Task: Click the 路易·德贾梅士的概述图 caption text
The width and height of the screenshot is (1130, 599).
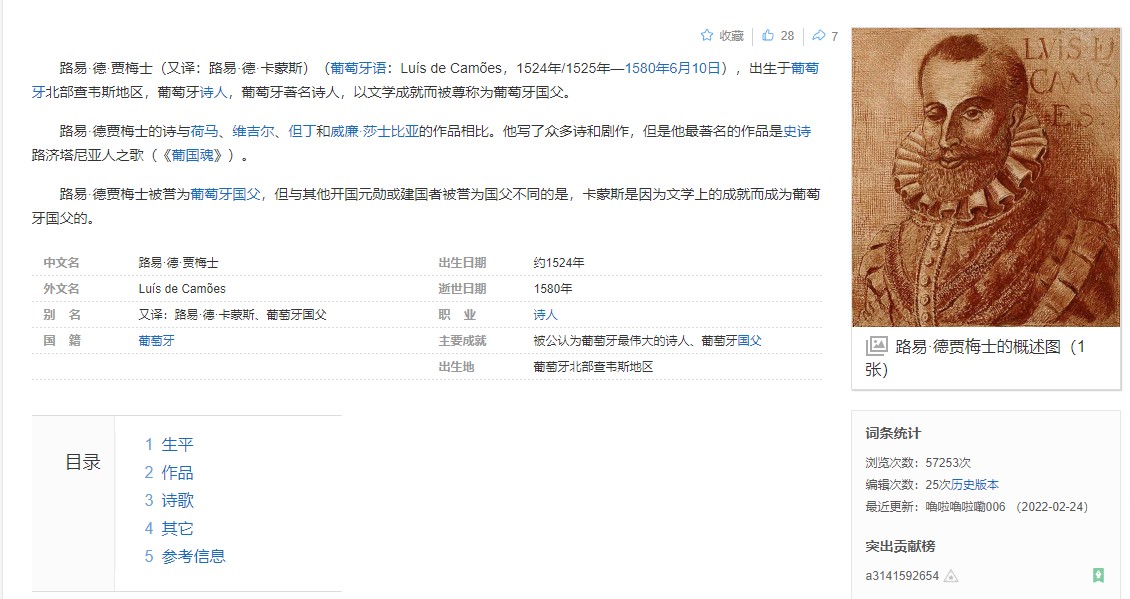Action: tap(975, 358)
